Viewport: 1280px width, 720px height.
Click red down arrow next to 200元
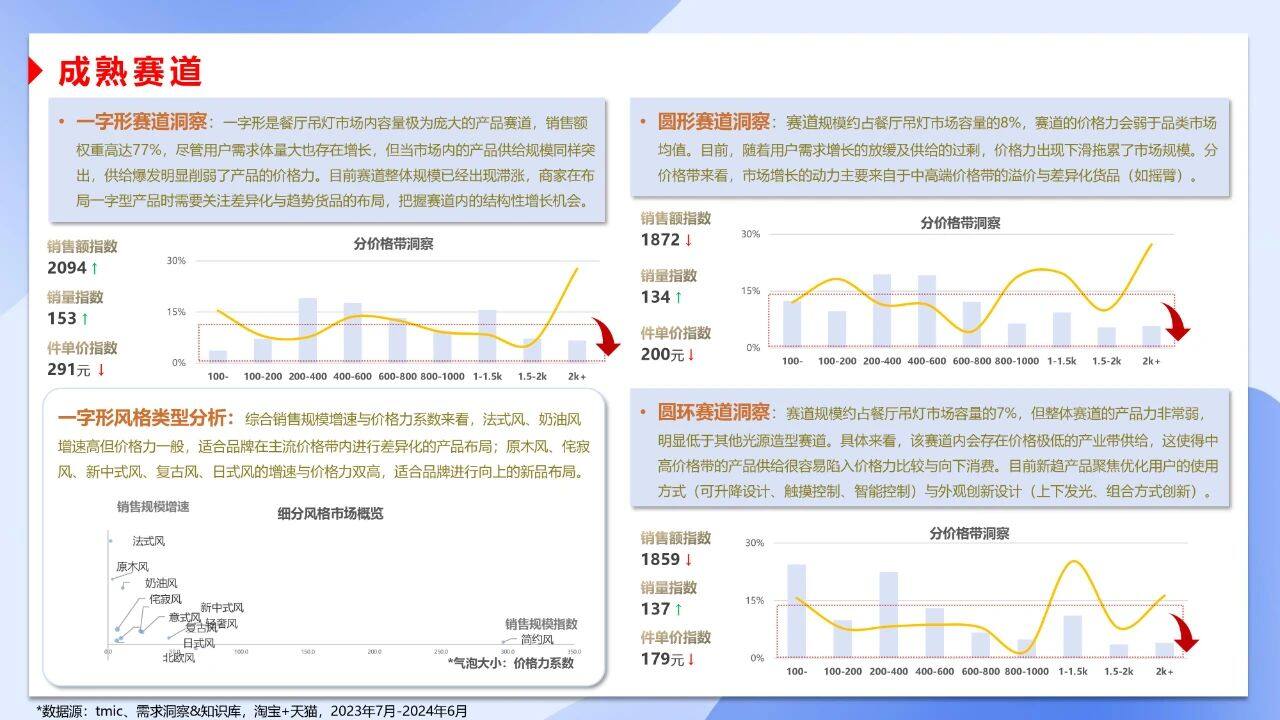[x=690, y=355]
